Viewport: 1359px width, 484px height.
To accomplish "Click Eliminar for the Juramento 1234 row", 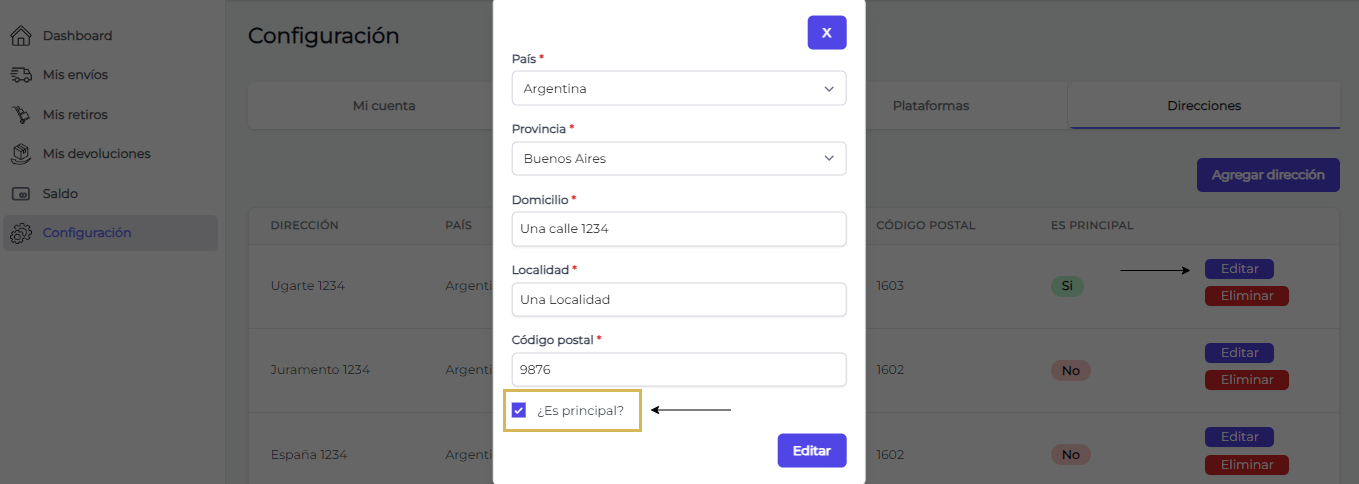I will coord(1247,380).
